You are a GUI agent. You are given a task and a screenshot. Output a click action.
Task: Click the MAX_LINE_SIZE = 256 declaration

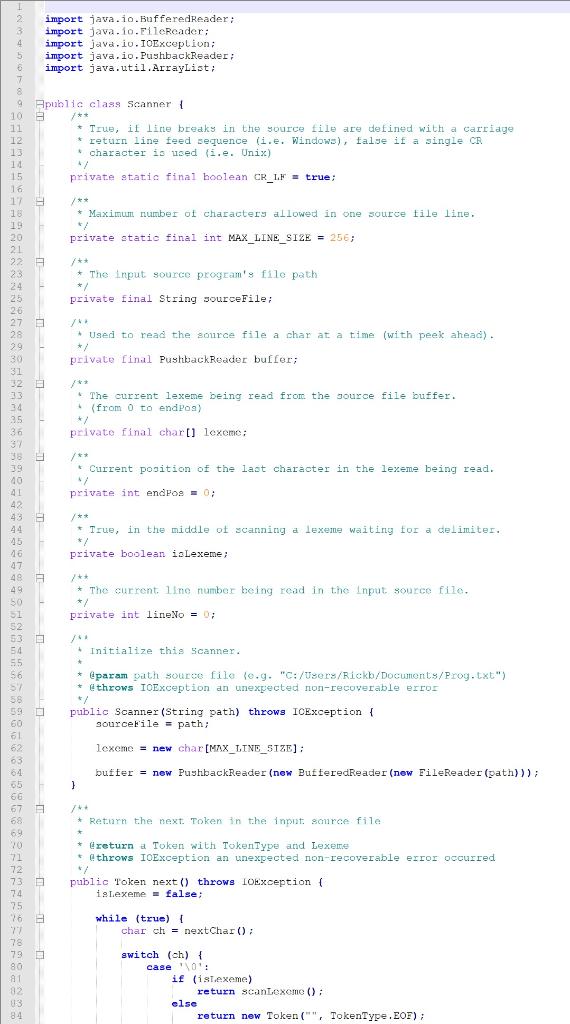pyautogui.click(x=212, y=238)
